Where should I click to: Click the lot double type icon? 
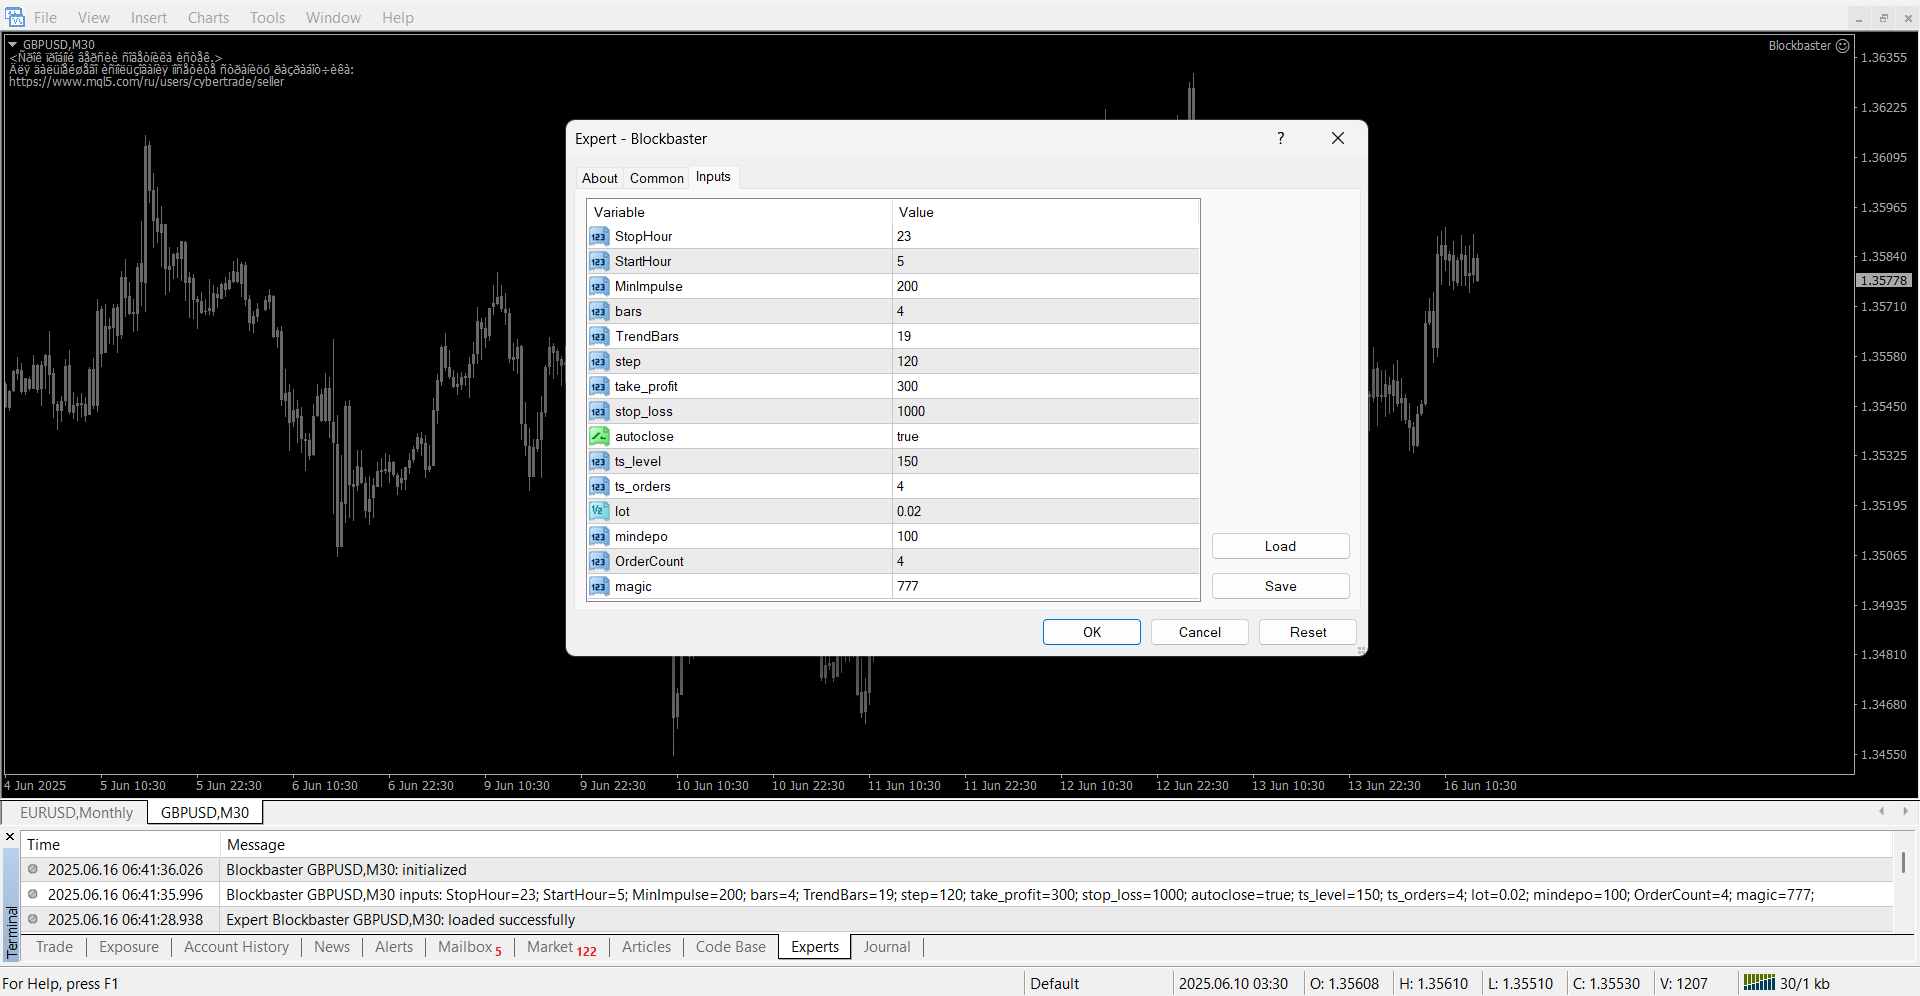click(598, 512)
